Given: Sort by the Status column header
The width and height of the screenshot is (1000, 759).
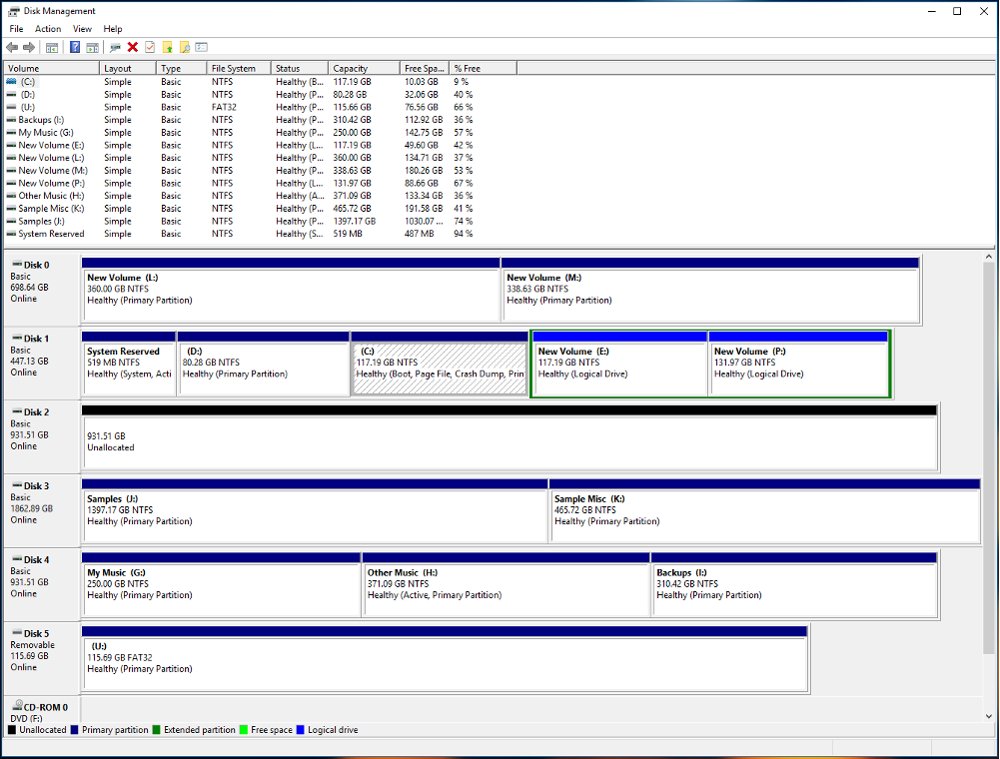Looking at the screenshot, I should [x=299, y=68].
